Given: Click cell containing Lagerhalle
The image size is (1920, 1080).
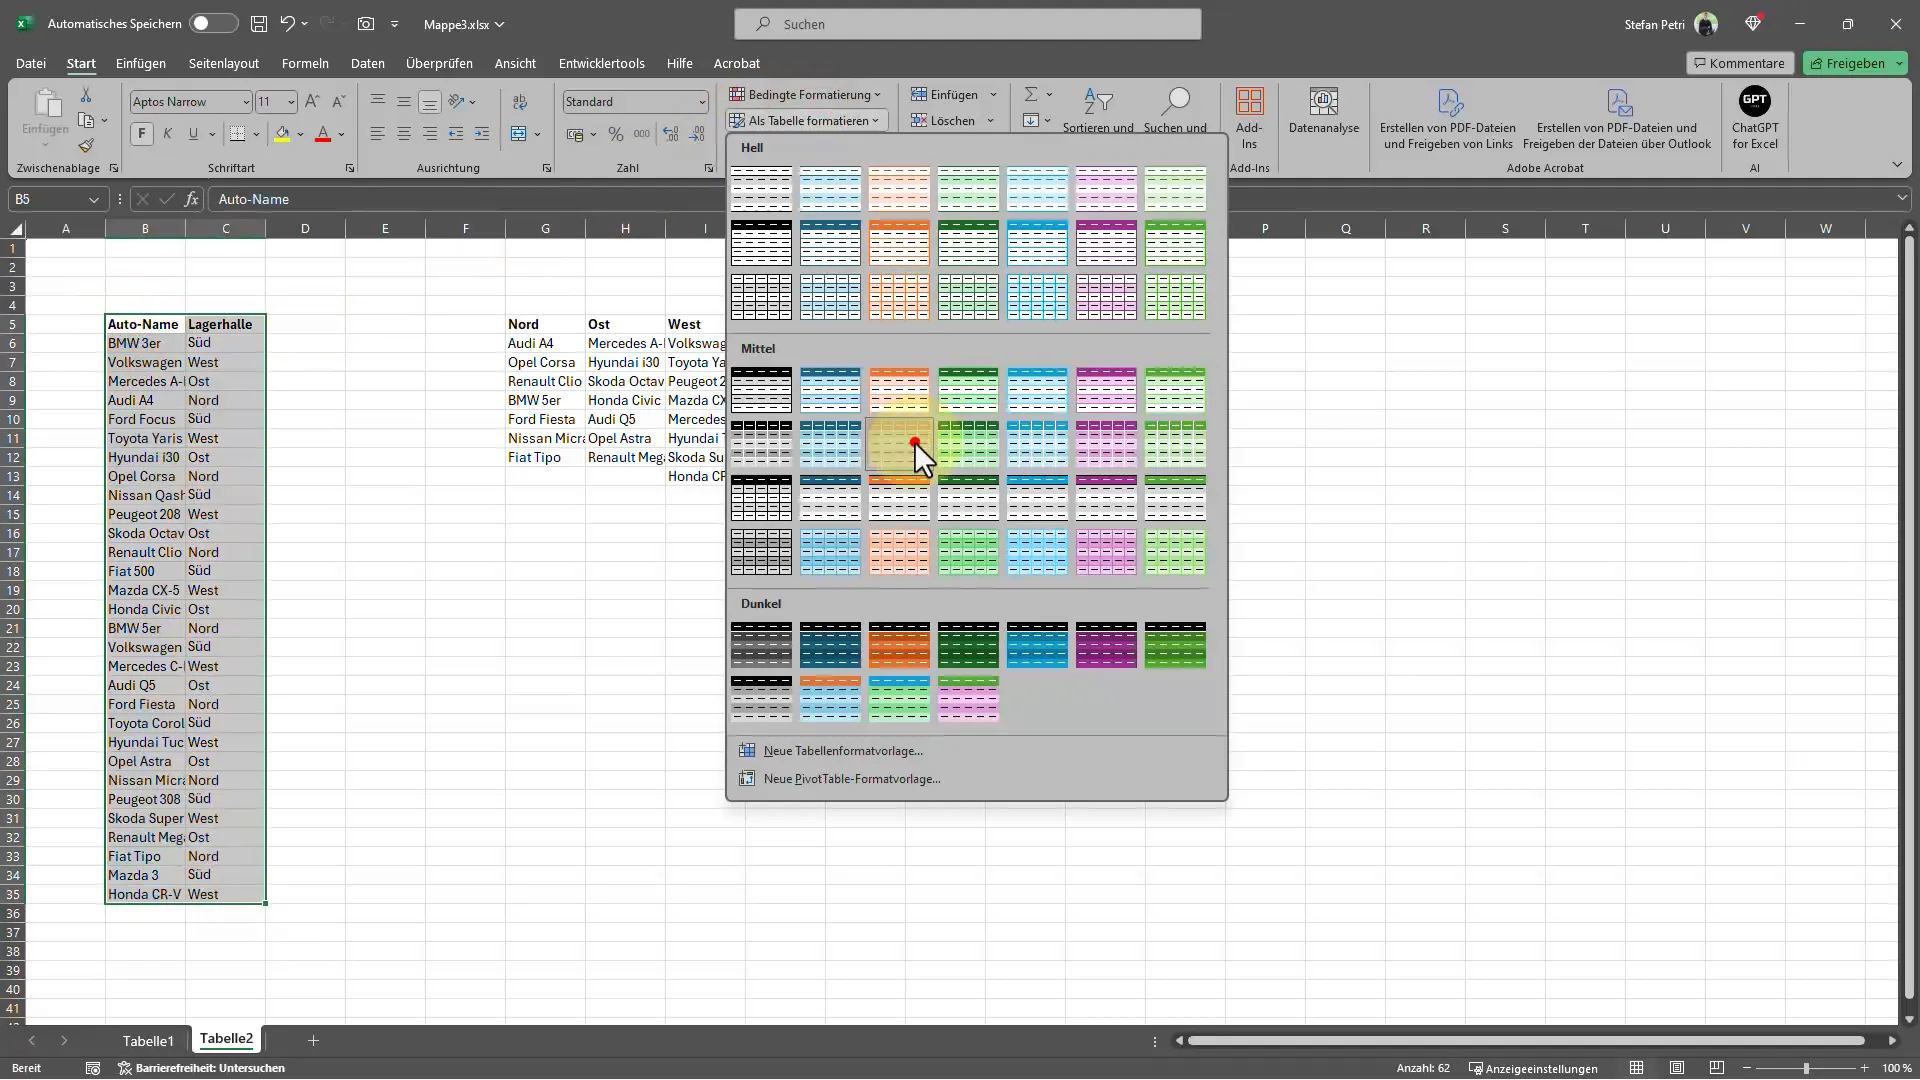Looking at the screenshot, I should click(x=225, y=324).
